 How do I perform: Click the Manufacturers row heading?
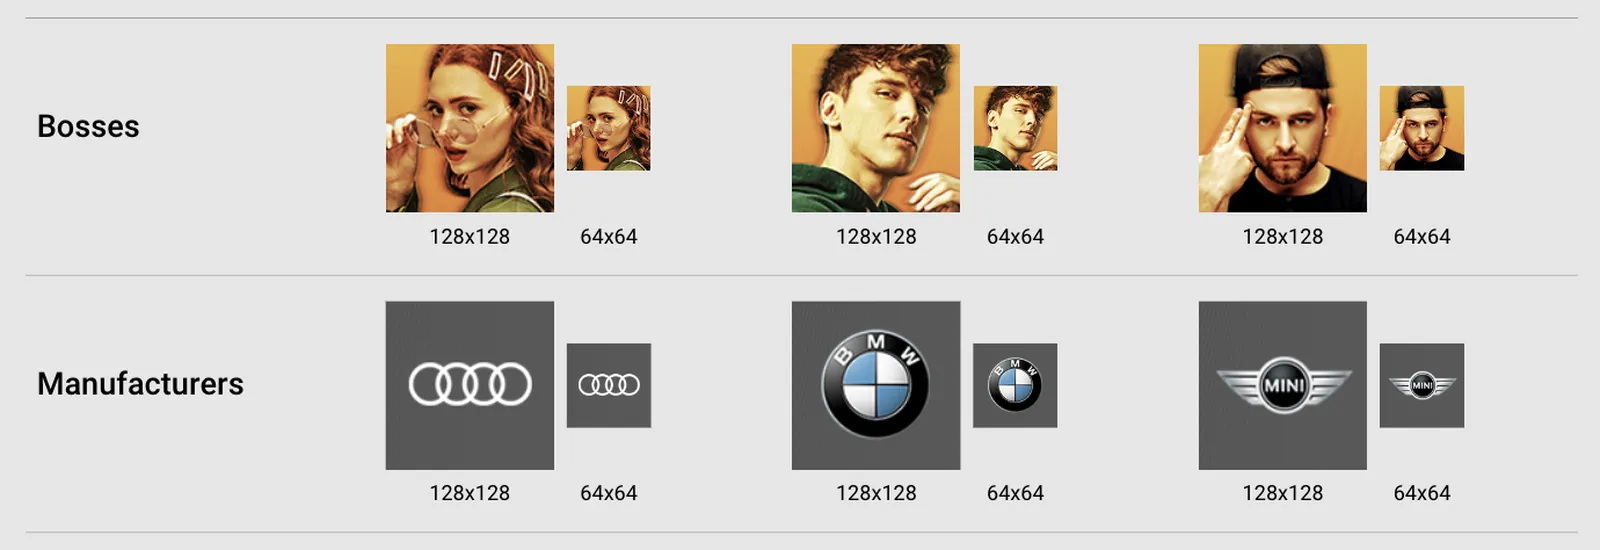[140, 384]
